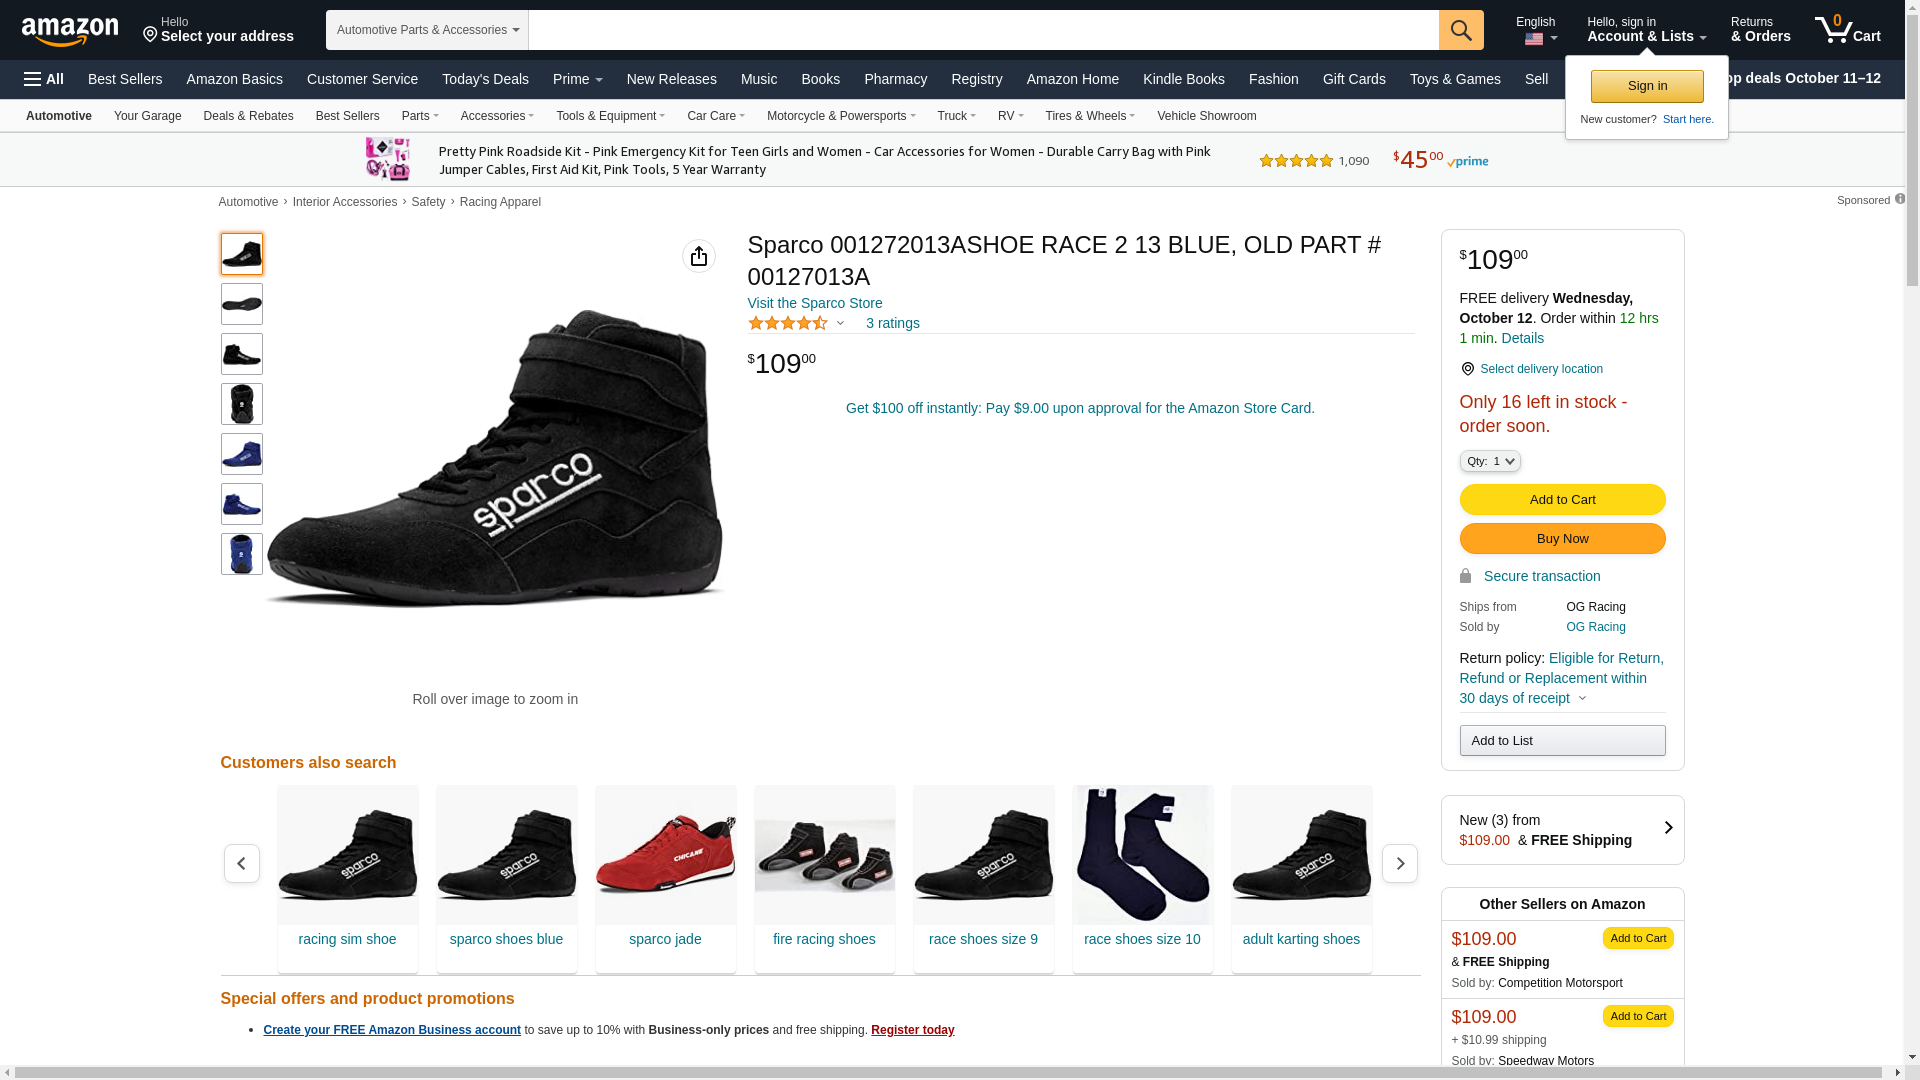Click the Buy Now button
Viewport: 1920px width, 1080px height.
(x=1562, y=539)
